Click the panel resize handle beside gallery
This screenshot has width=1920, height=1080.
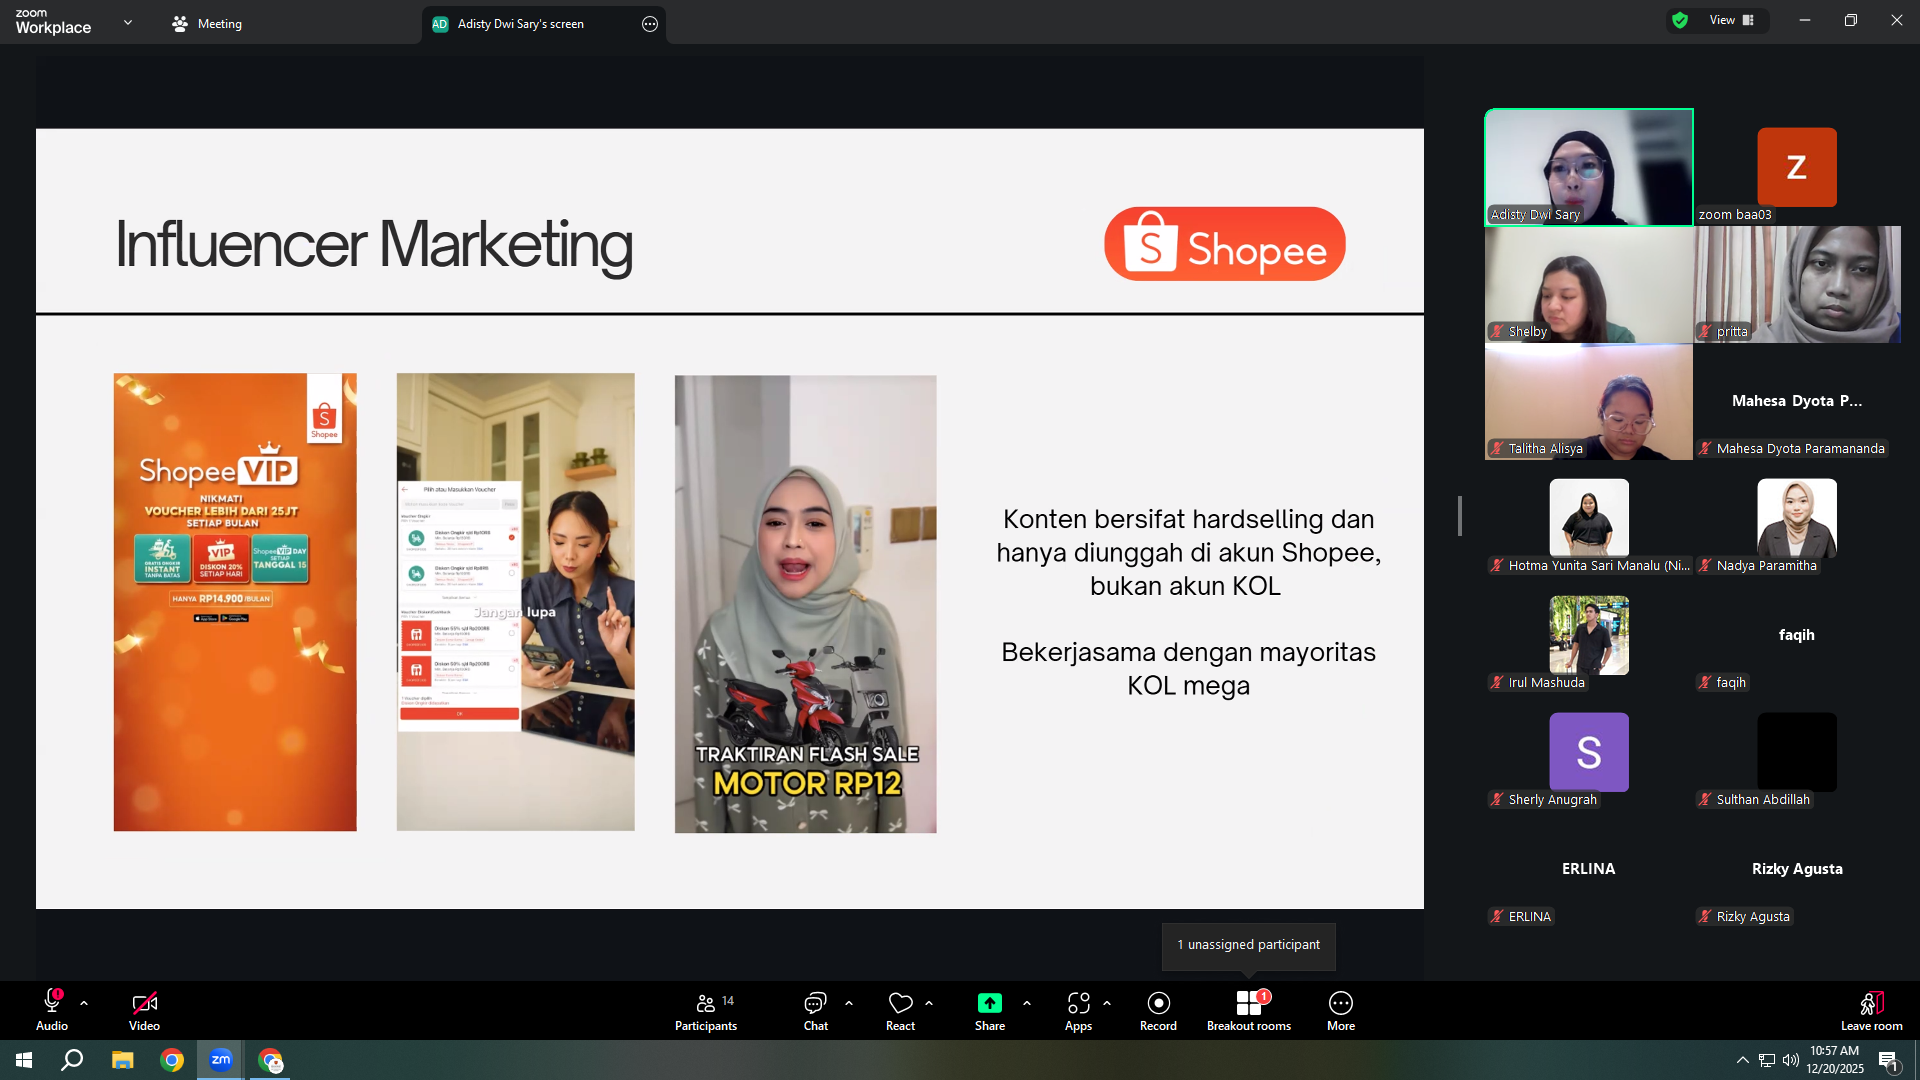[x=1460, y=516]
